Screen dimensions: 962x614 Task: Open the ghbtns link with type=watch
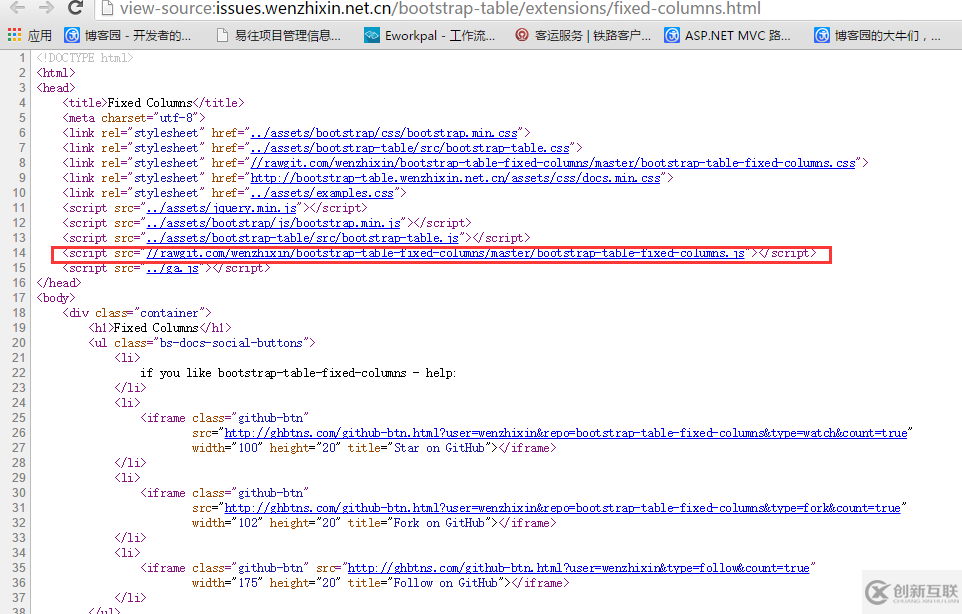coord(566,433)
